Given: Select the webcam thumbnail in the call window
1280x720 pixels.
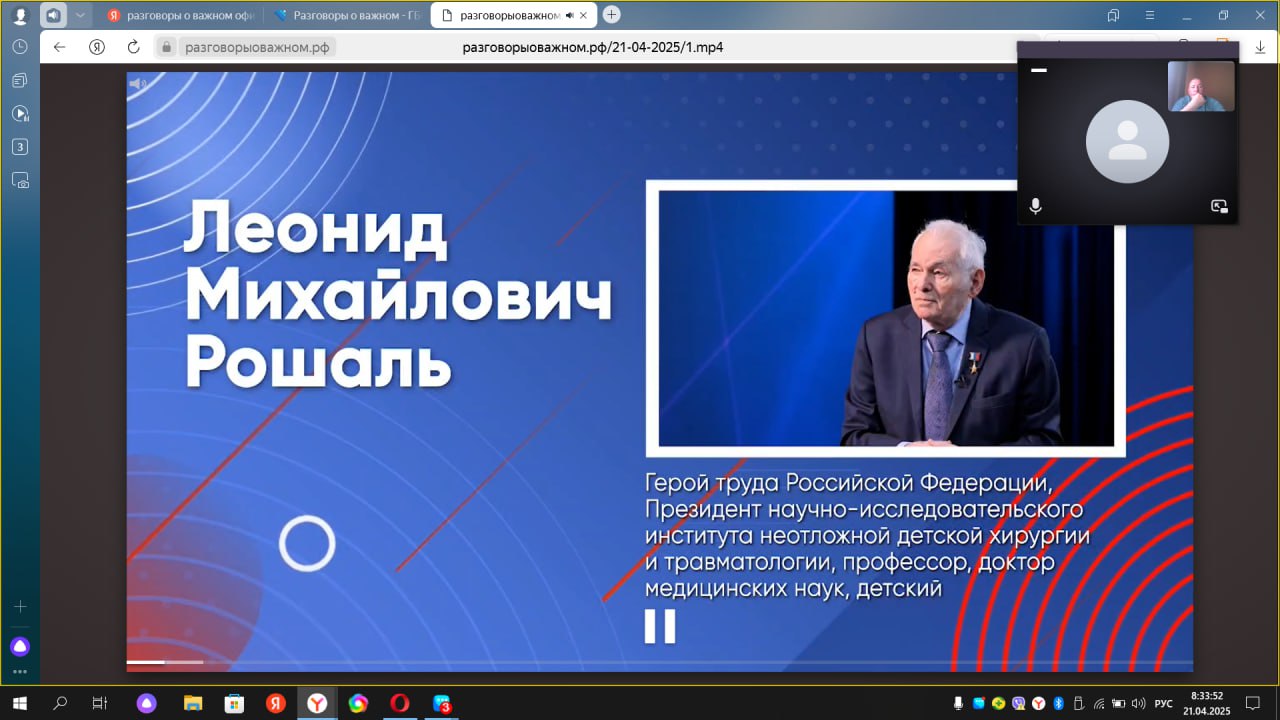Looking at the screenshot, I should click(x=1201, y=86).
